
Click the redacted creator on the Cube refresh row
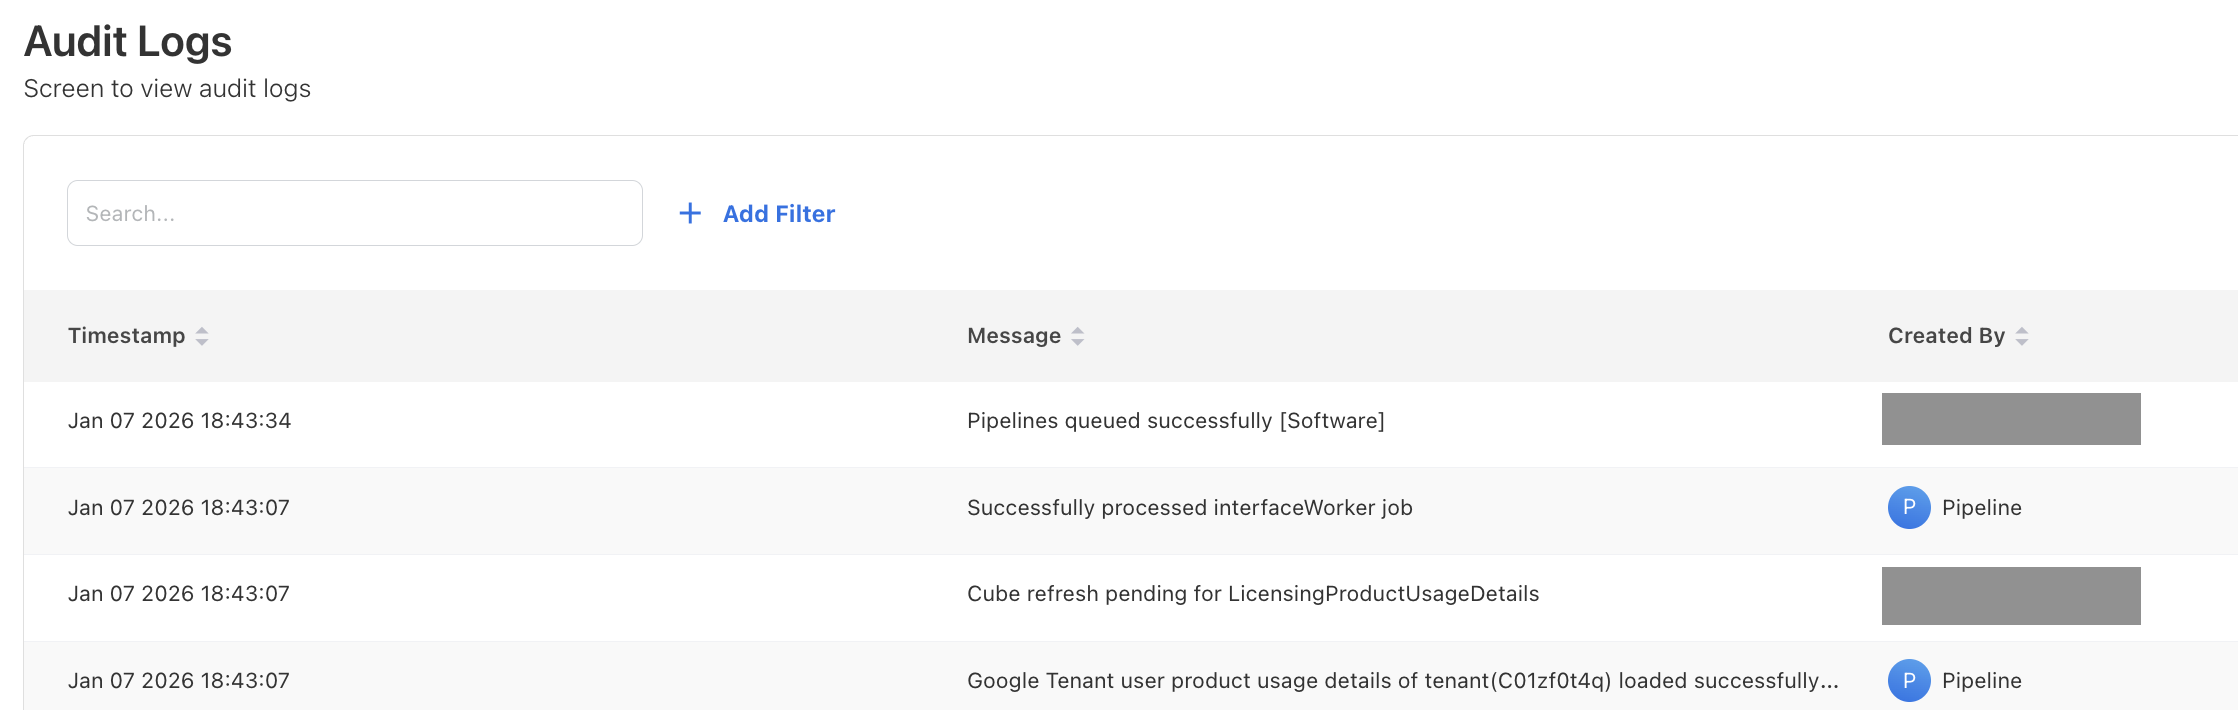pyautogui.click(x=2010, y=595)
